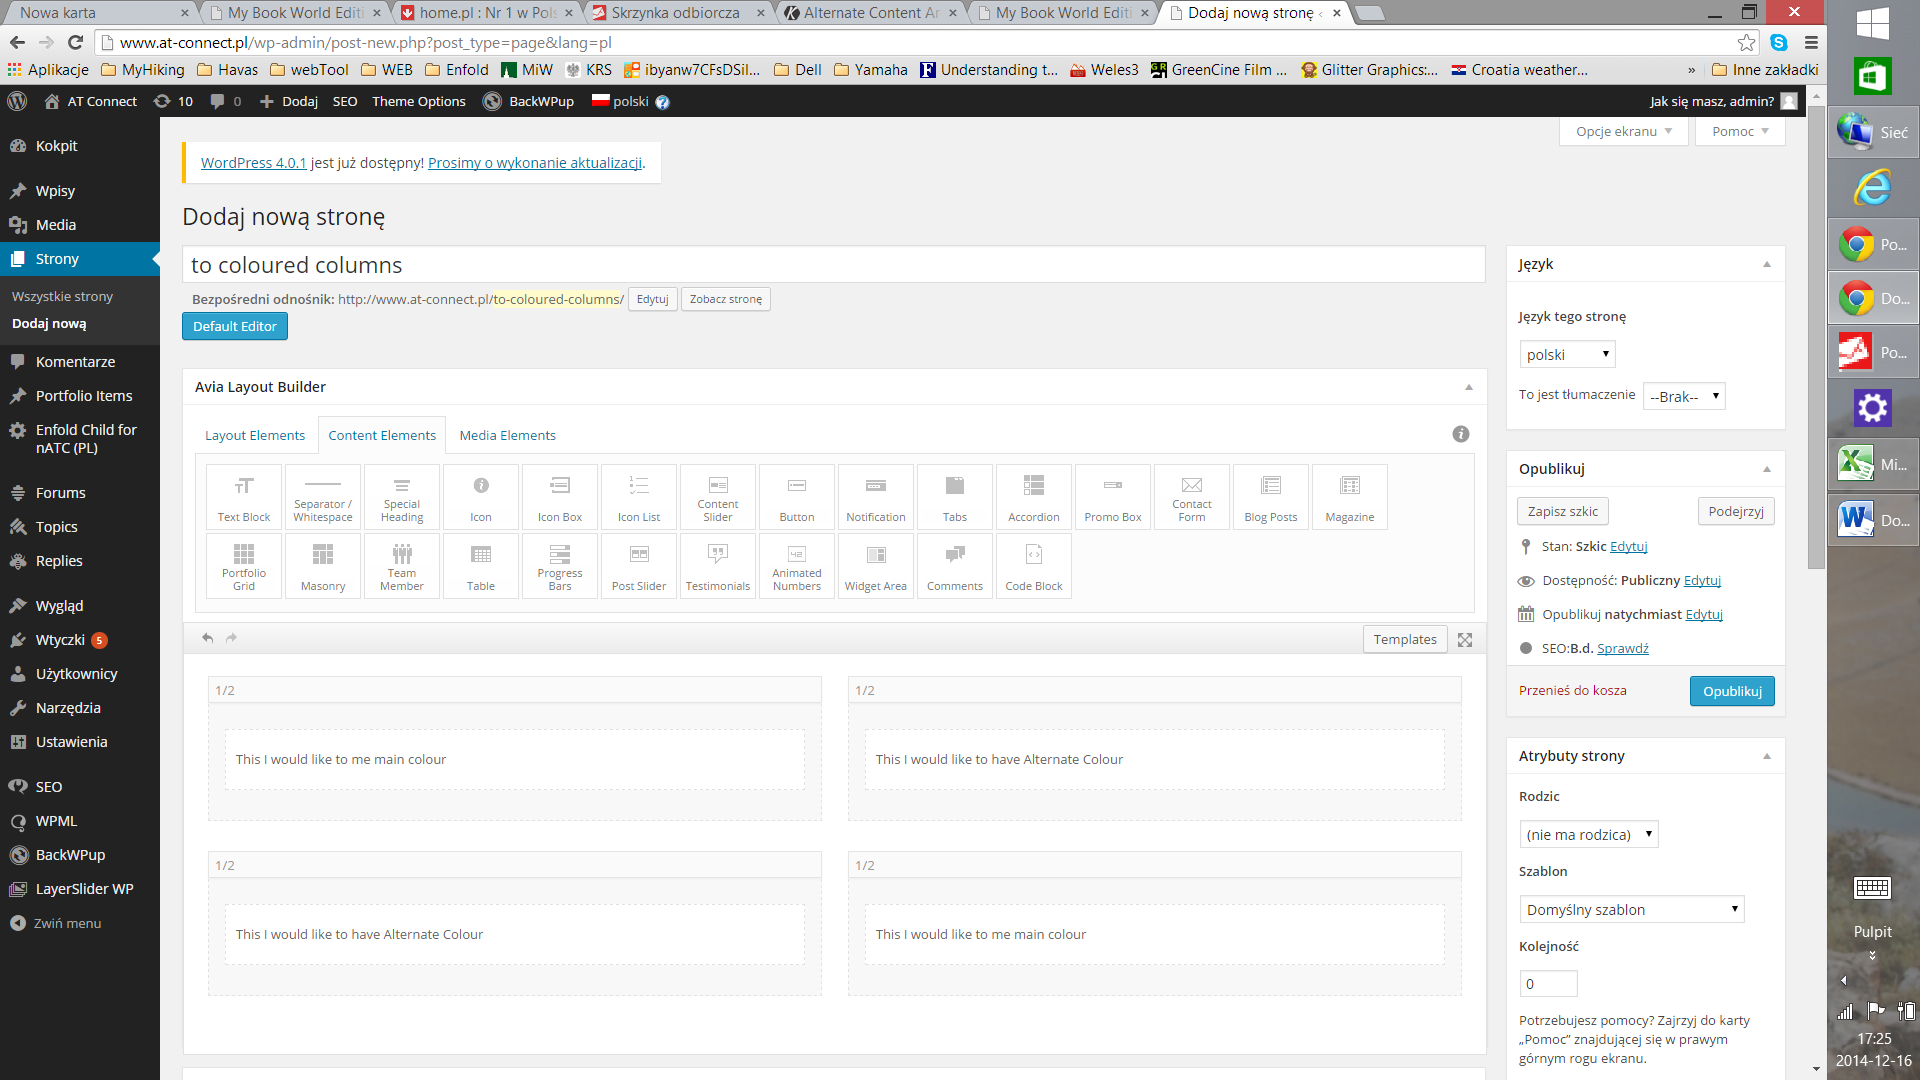The image size is (1920, 1080).
Task: Undo last layout builder action
Action: pos(207,638)
